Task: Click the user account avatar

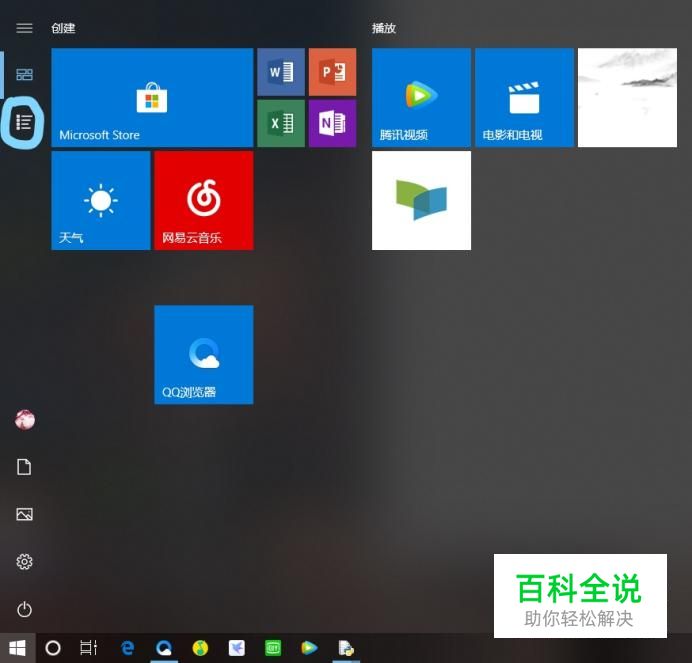Action: 25,420
